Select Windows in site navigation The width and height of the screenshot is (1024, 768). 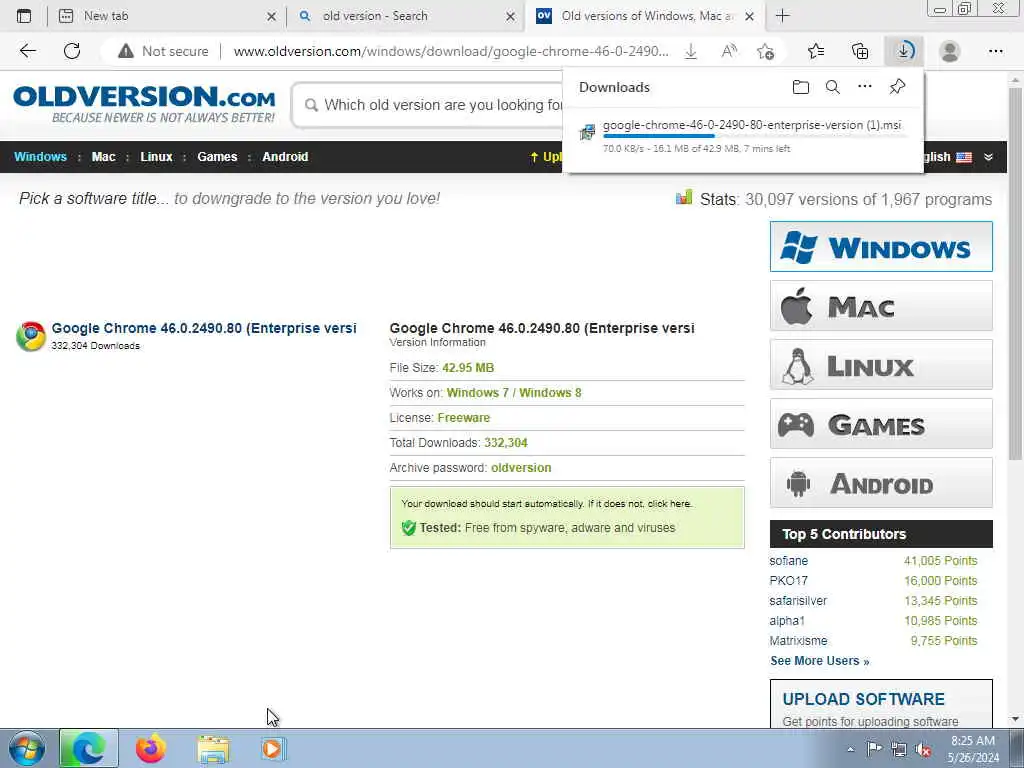tap(40, 157)
